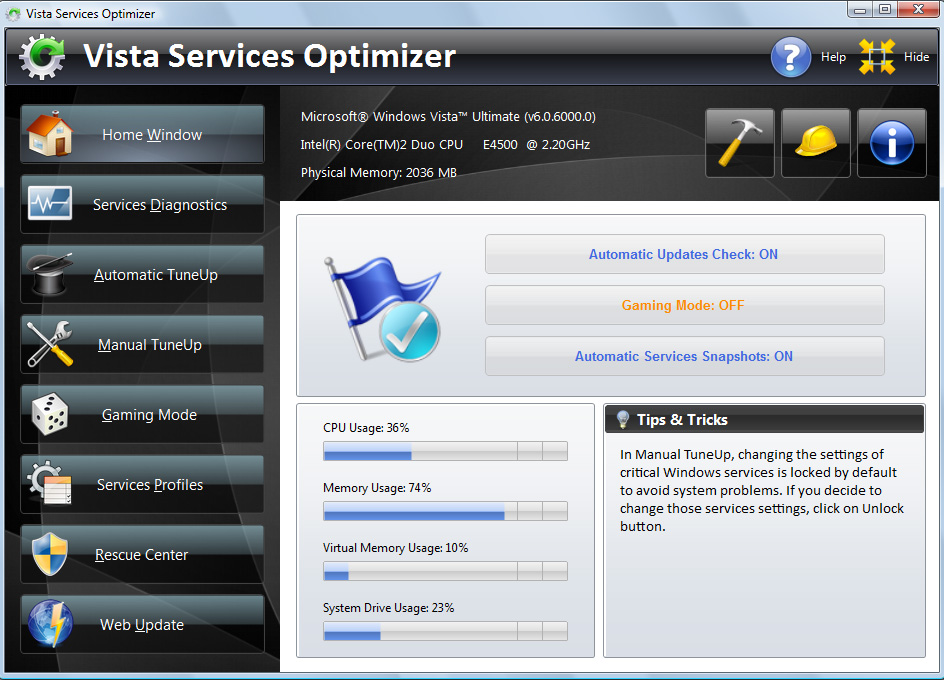Select Gaming Mode in the sidebar

[x=142, y=414]
